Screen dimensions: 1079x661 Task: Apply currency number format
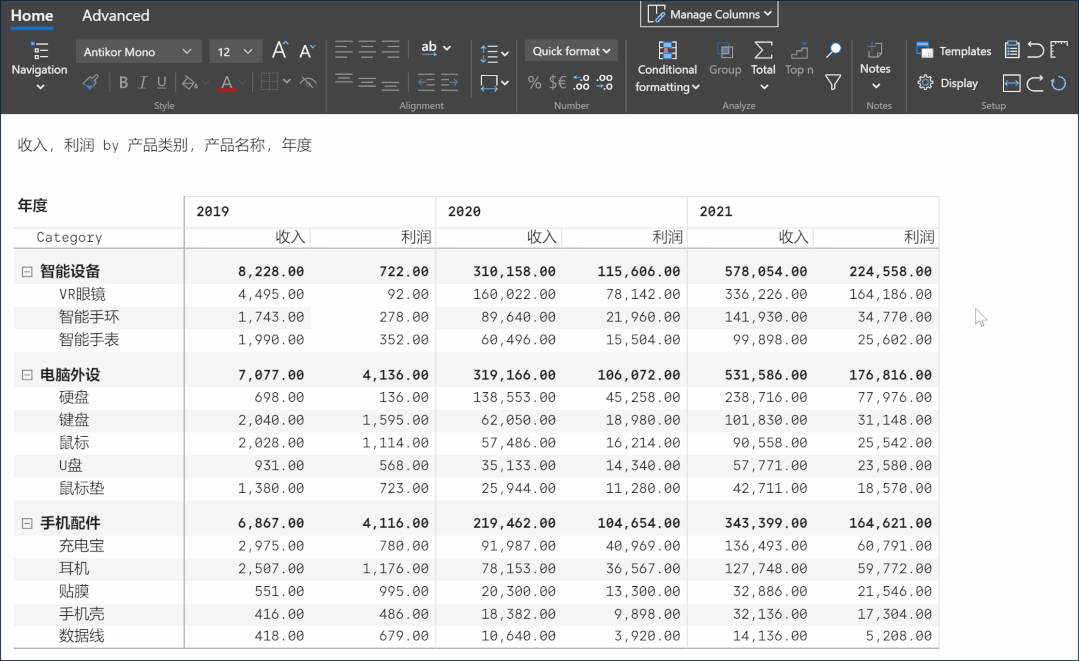(x=557, y=83)
